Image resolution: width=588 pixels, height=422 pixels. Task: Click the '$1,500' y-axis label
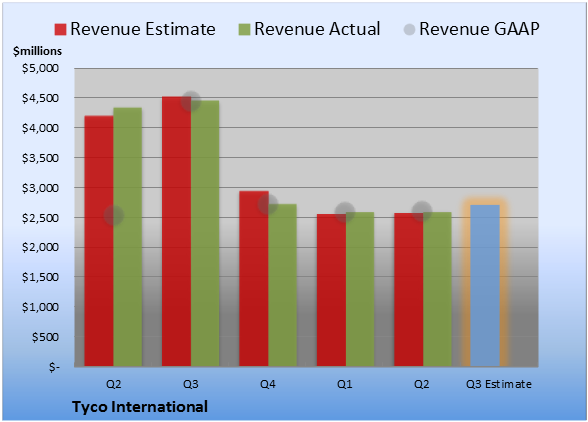click(40, 277)
